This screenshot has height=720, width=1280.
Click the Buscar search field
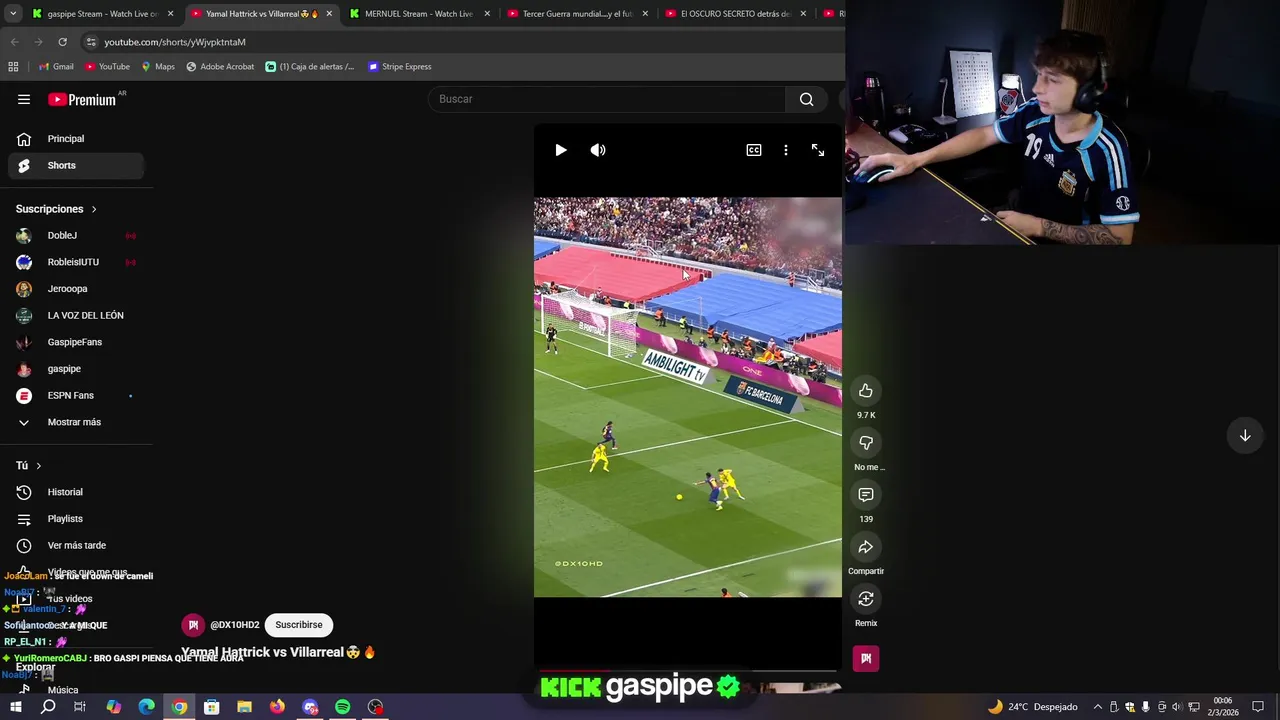[607, 99]
